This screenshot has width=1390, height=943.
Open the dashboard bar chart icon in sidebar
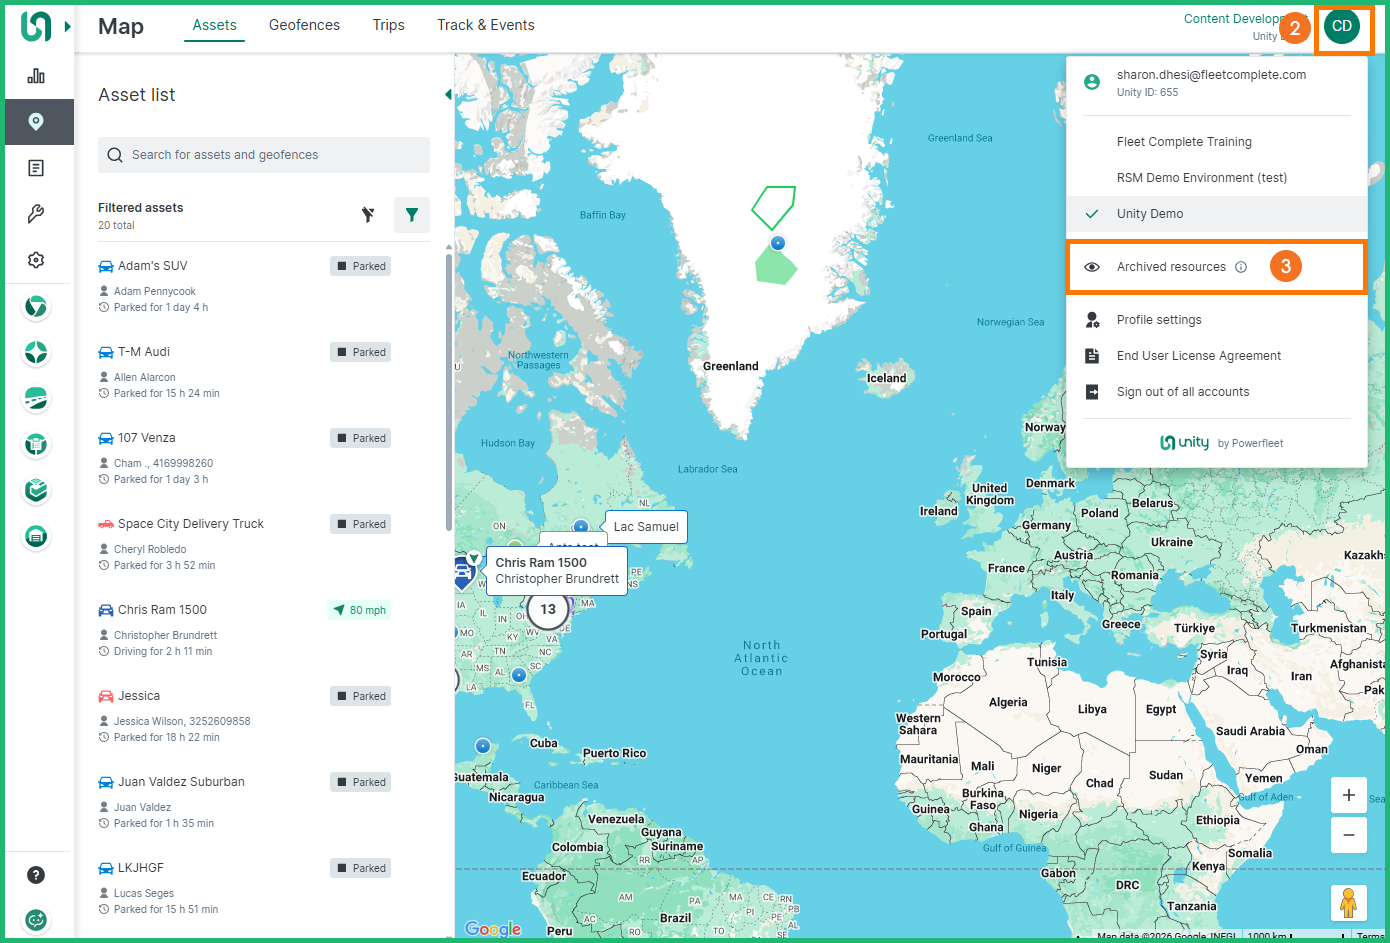[x=36, y=76]
